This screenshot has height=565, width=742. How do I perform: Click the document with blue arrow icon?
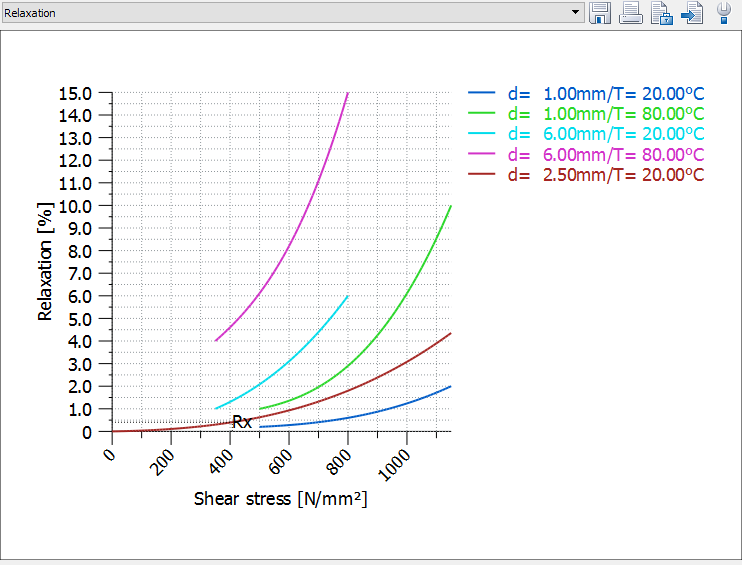pyautogui.click(x=692, y=13)
